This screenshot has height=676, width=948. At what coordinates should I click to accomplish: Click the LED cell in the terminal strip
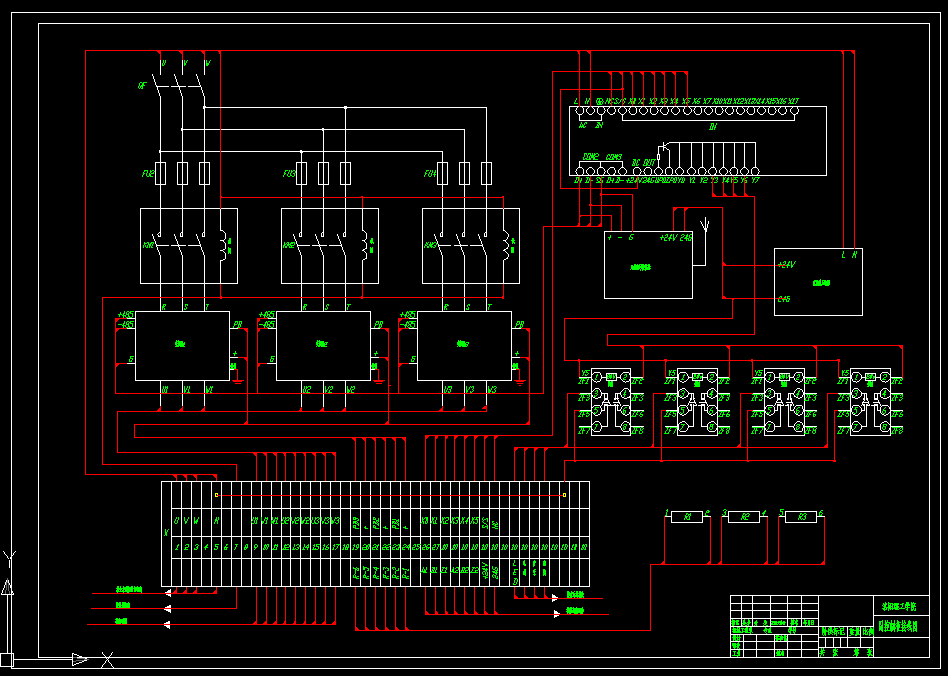click(515, 571)
